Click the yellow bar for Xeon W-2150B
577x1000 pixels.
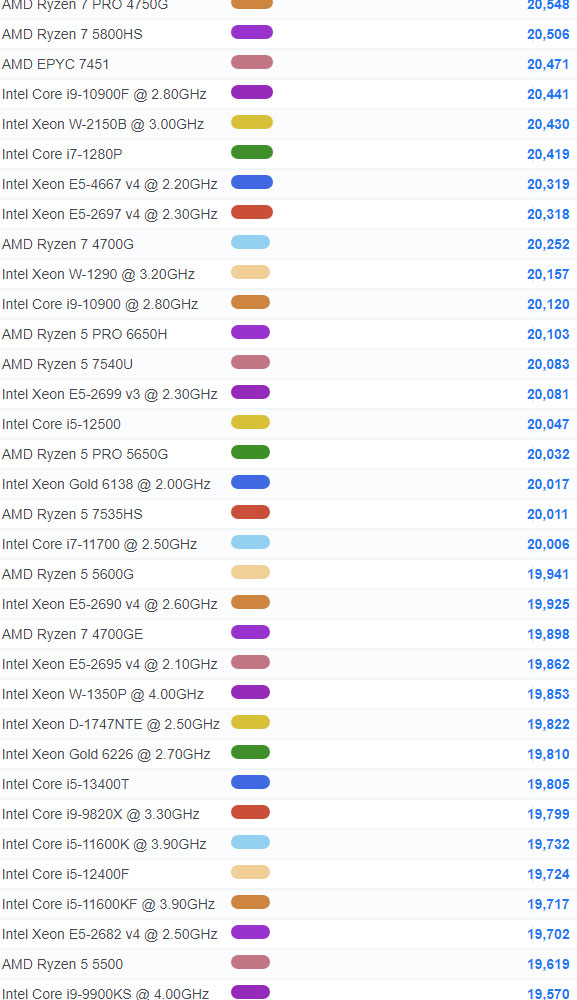(252, 122)
